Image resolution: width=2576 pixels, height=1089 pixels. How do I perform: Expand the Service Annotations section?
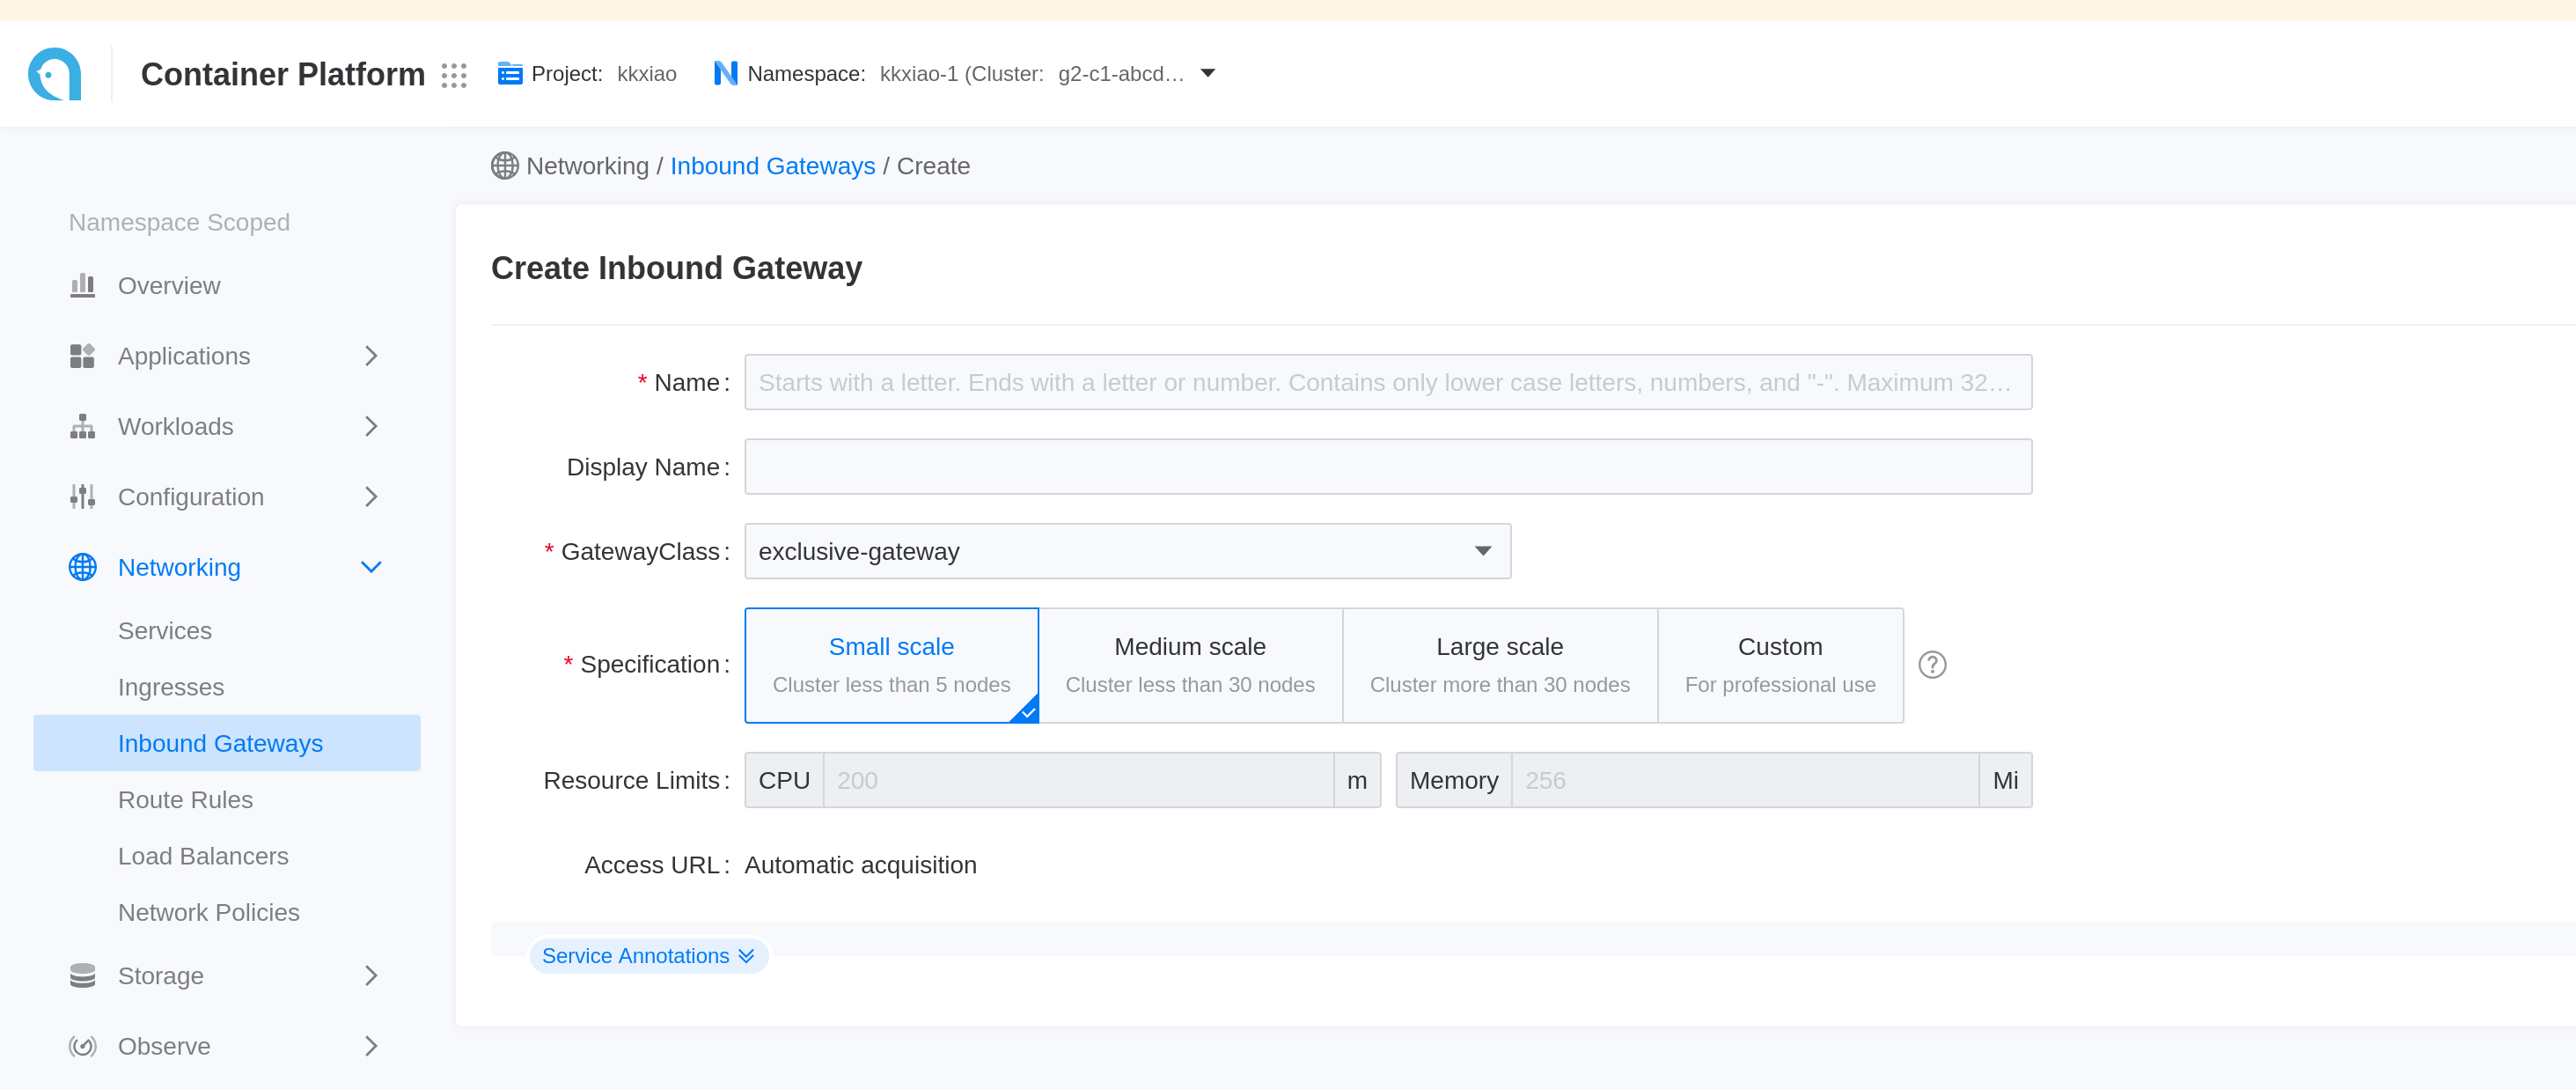(647, 956)
